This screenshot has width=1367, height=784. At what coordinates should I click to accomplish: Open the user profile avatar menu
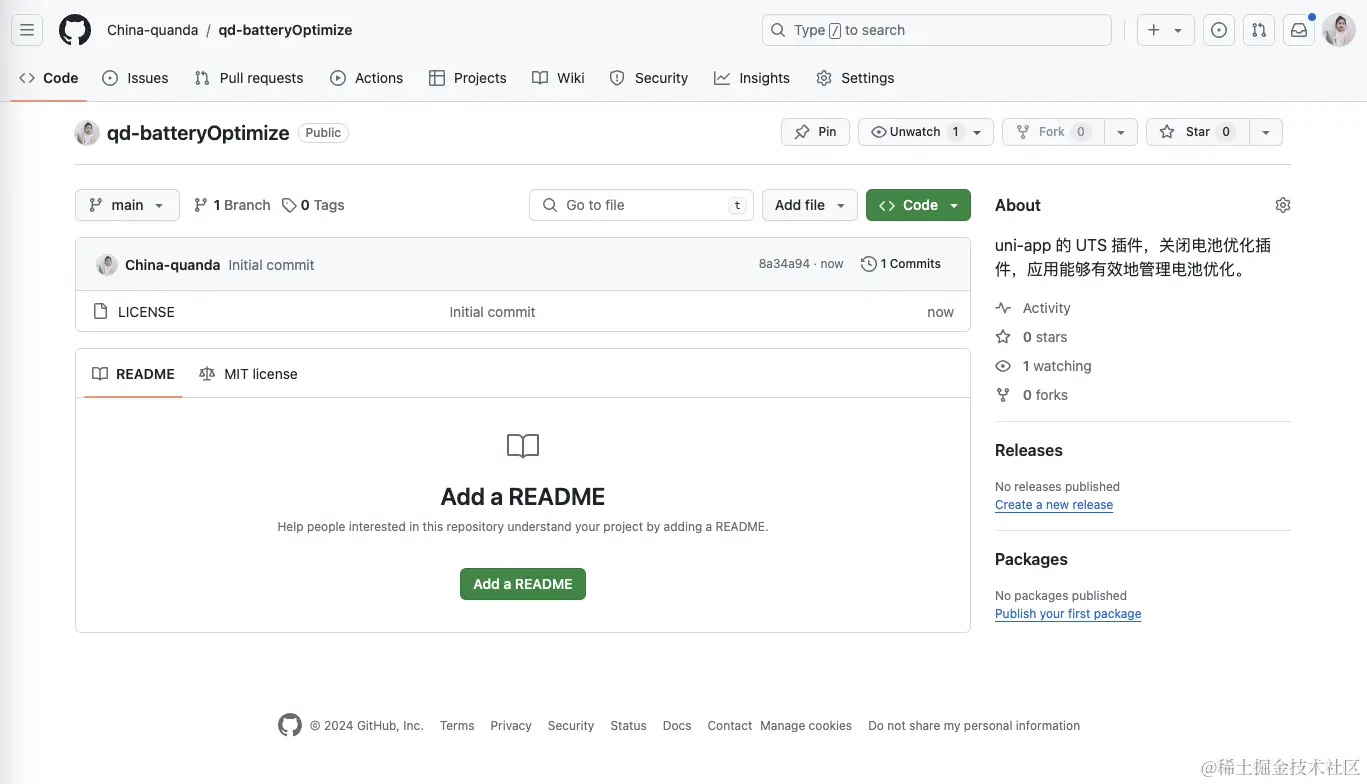[x=1339, y=30]
